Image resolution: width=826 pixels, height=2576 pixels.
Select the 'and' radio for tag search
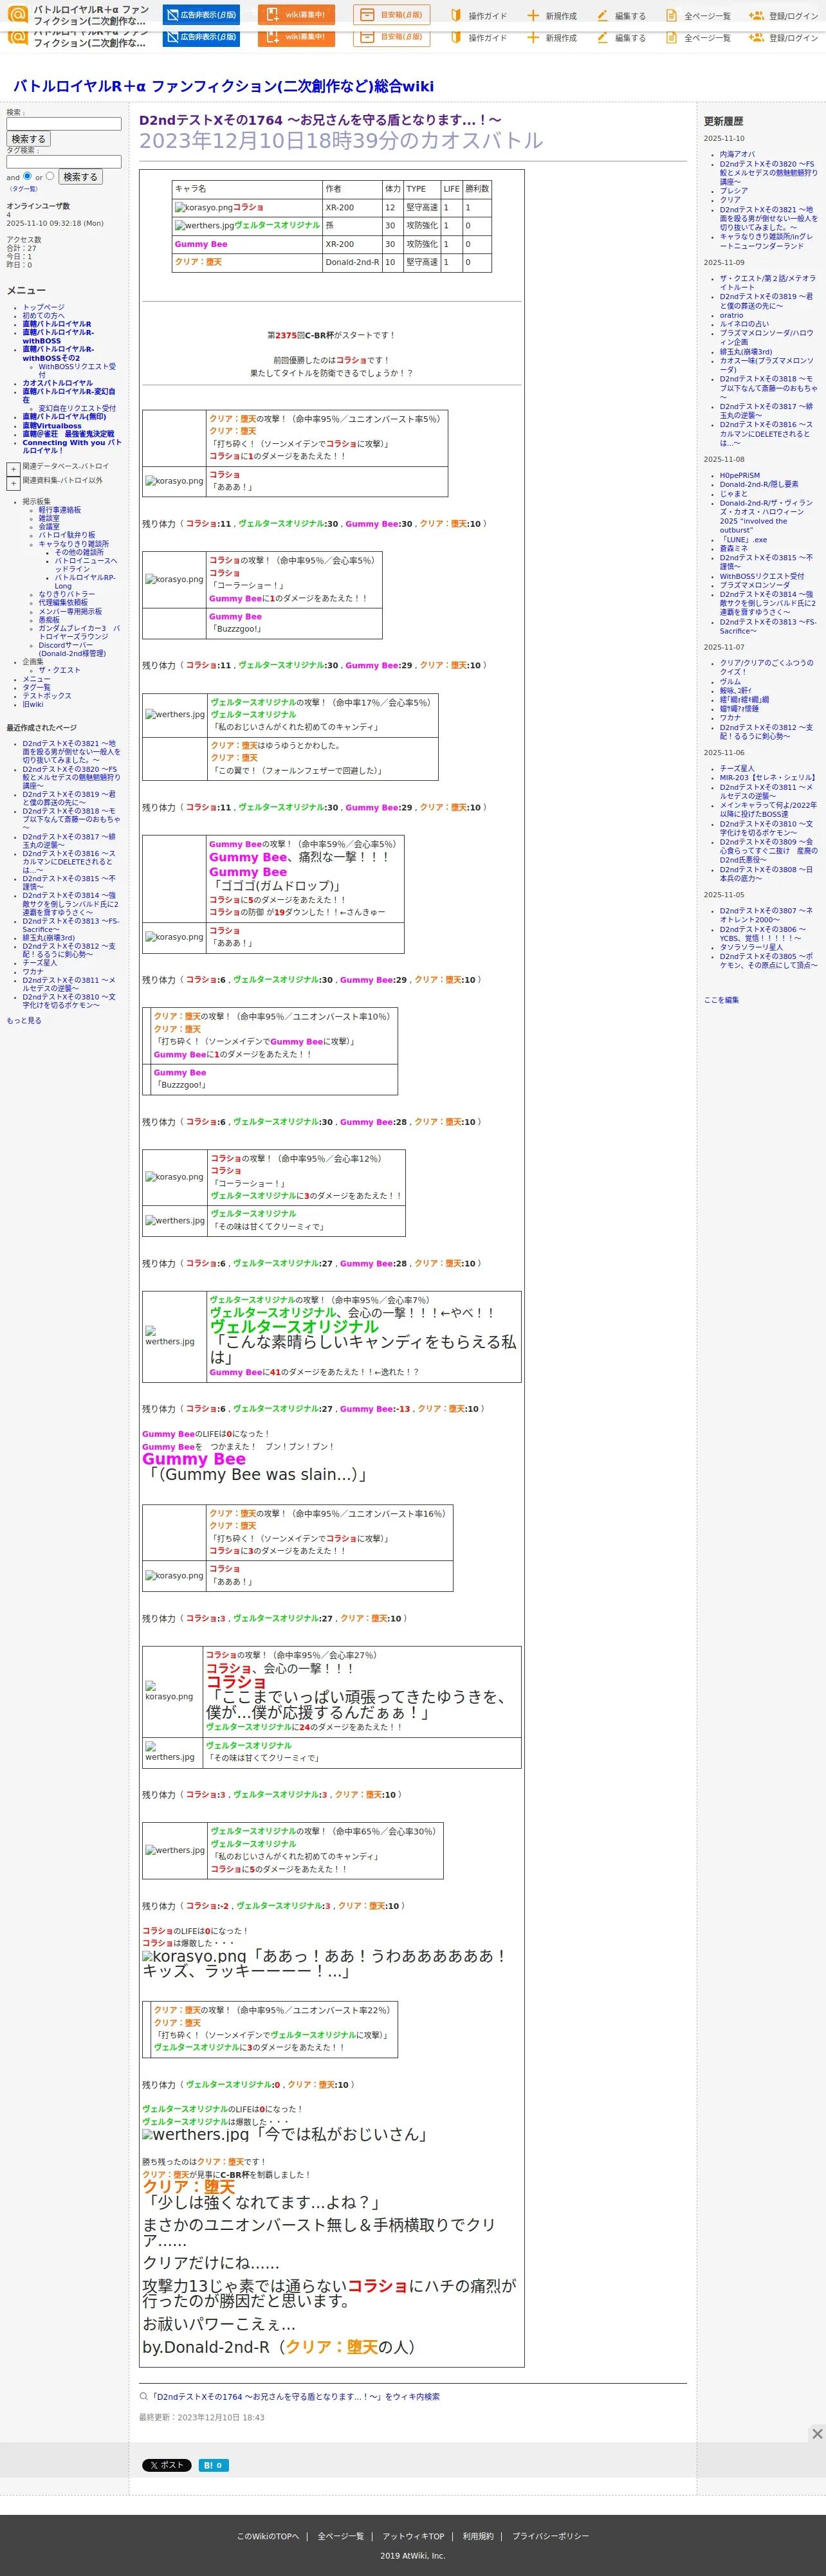(x=27, y=176)
